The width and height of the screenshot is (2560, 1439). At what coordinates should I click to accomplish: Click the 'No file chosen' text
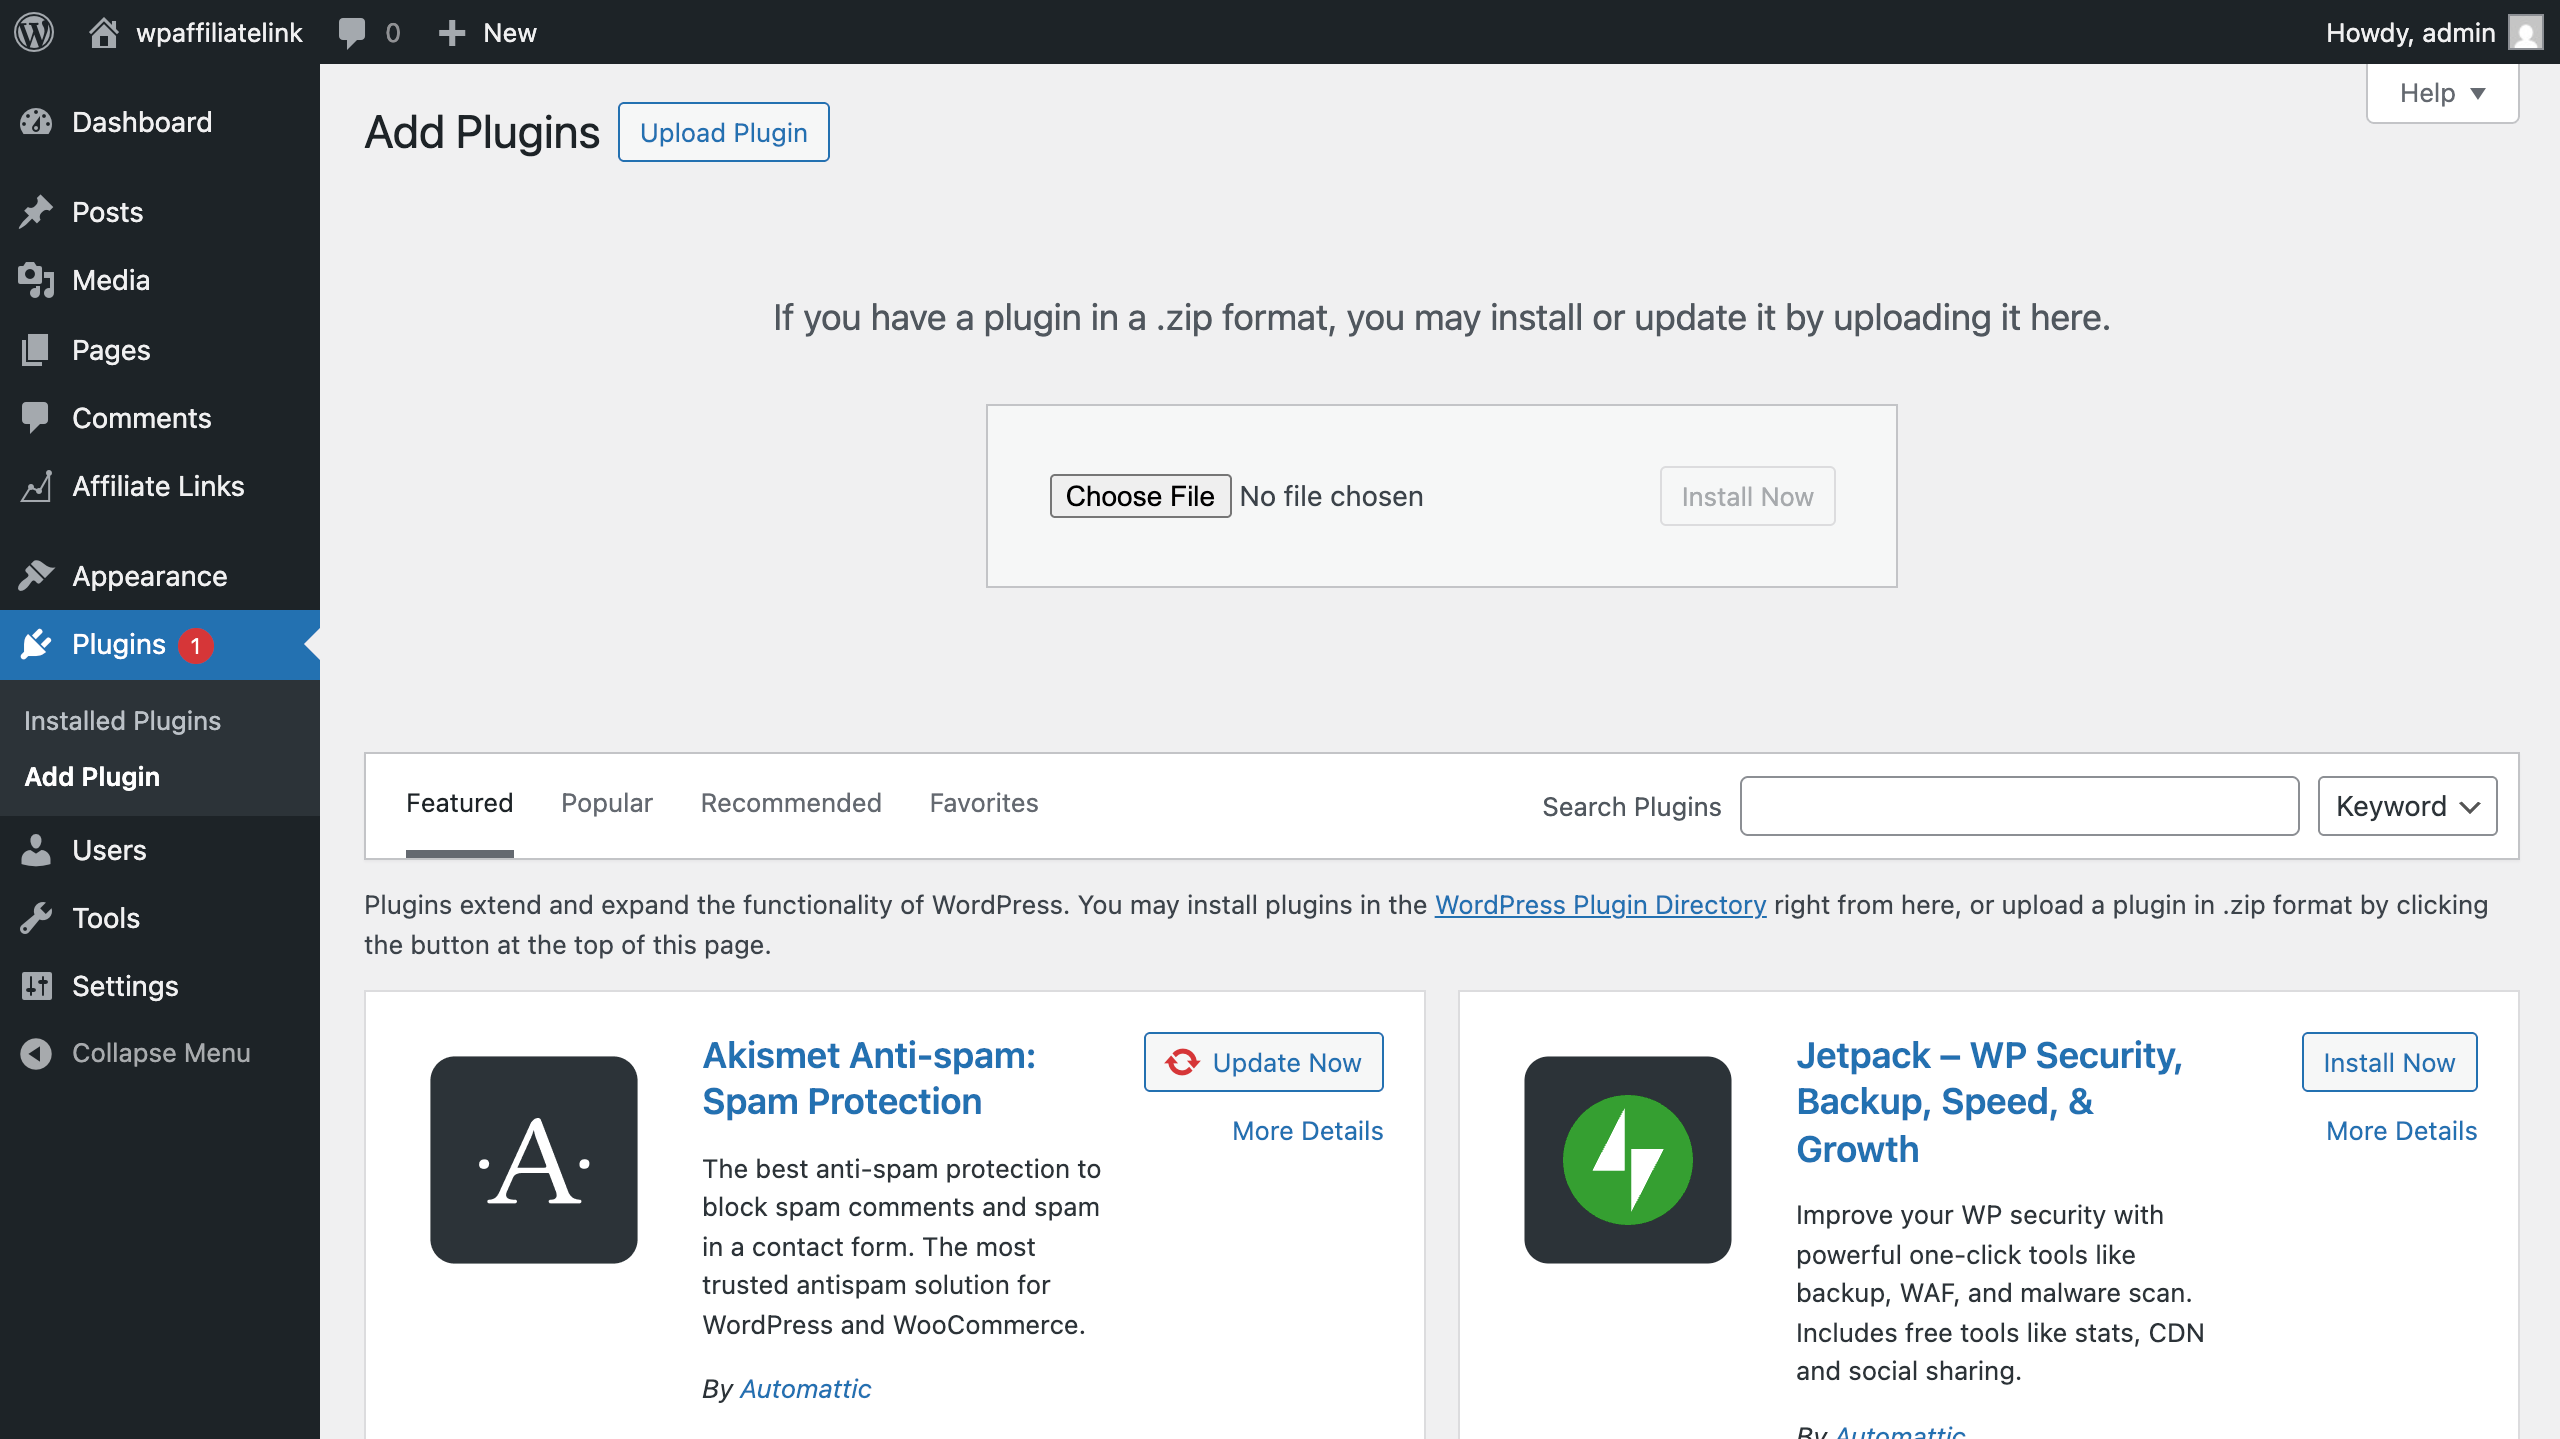1331,496
